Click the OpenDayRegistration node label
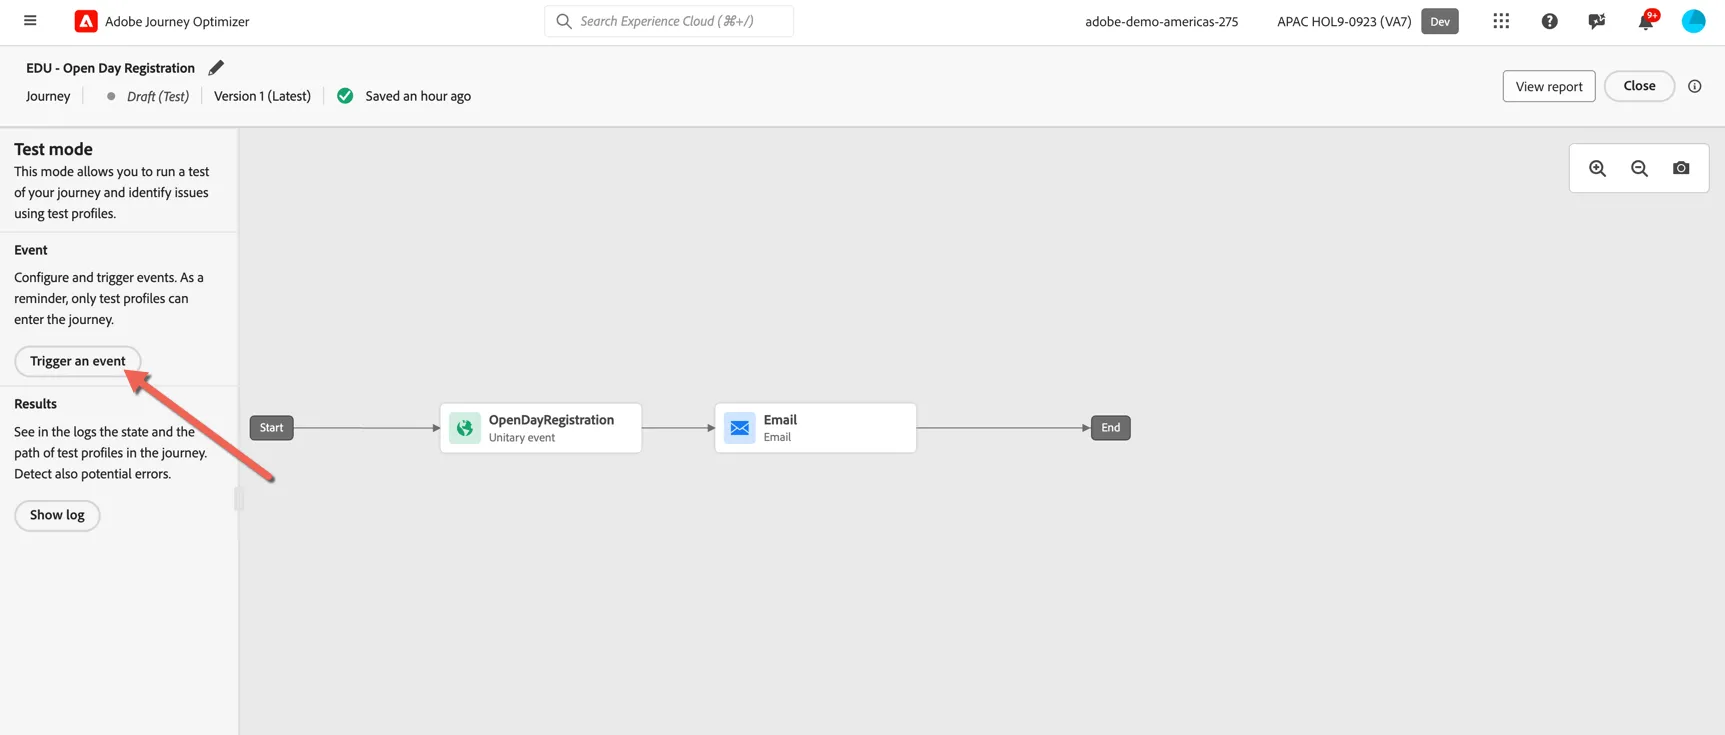This screenshot has height=735, width=1725. (x=551, y=420)
